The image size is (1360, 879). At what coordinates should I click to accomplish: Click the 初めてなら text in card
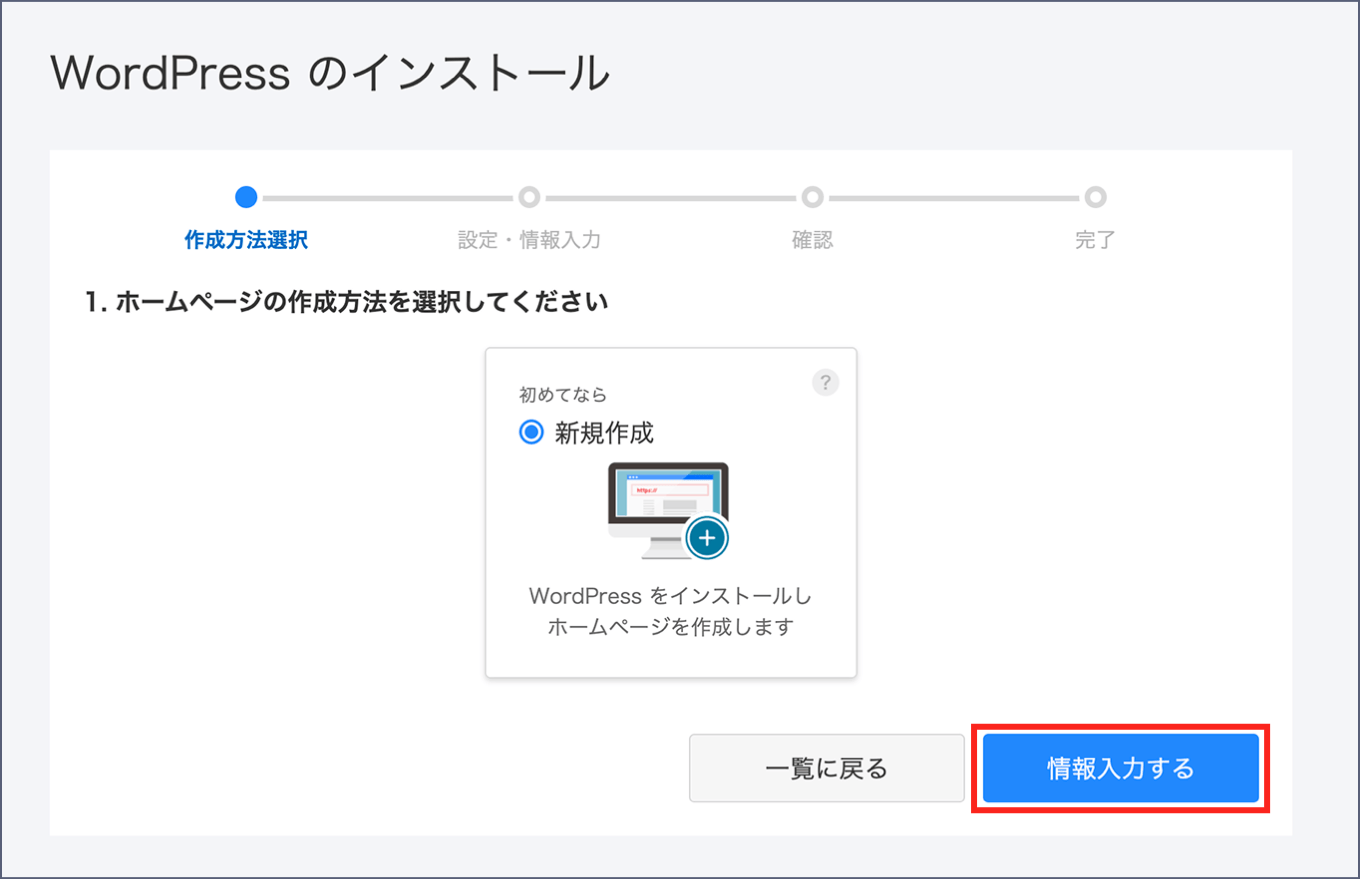[563, 394]
